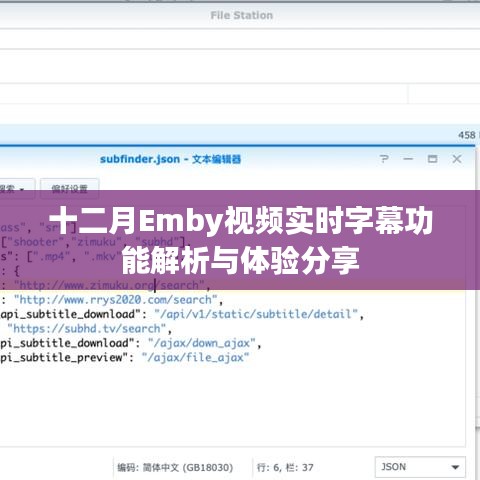Image resolution: width=480 pixels, height=480 pixels.
Task: Click the api_subtitle_preview key text
Action: [x=64, y=357]
